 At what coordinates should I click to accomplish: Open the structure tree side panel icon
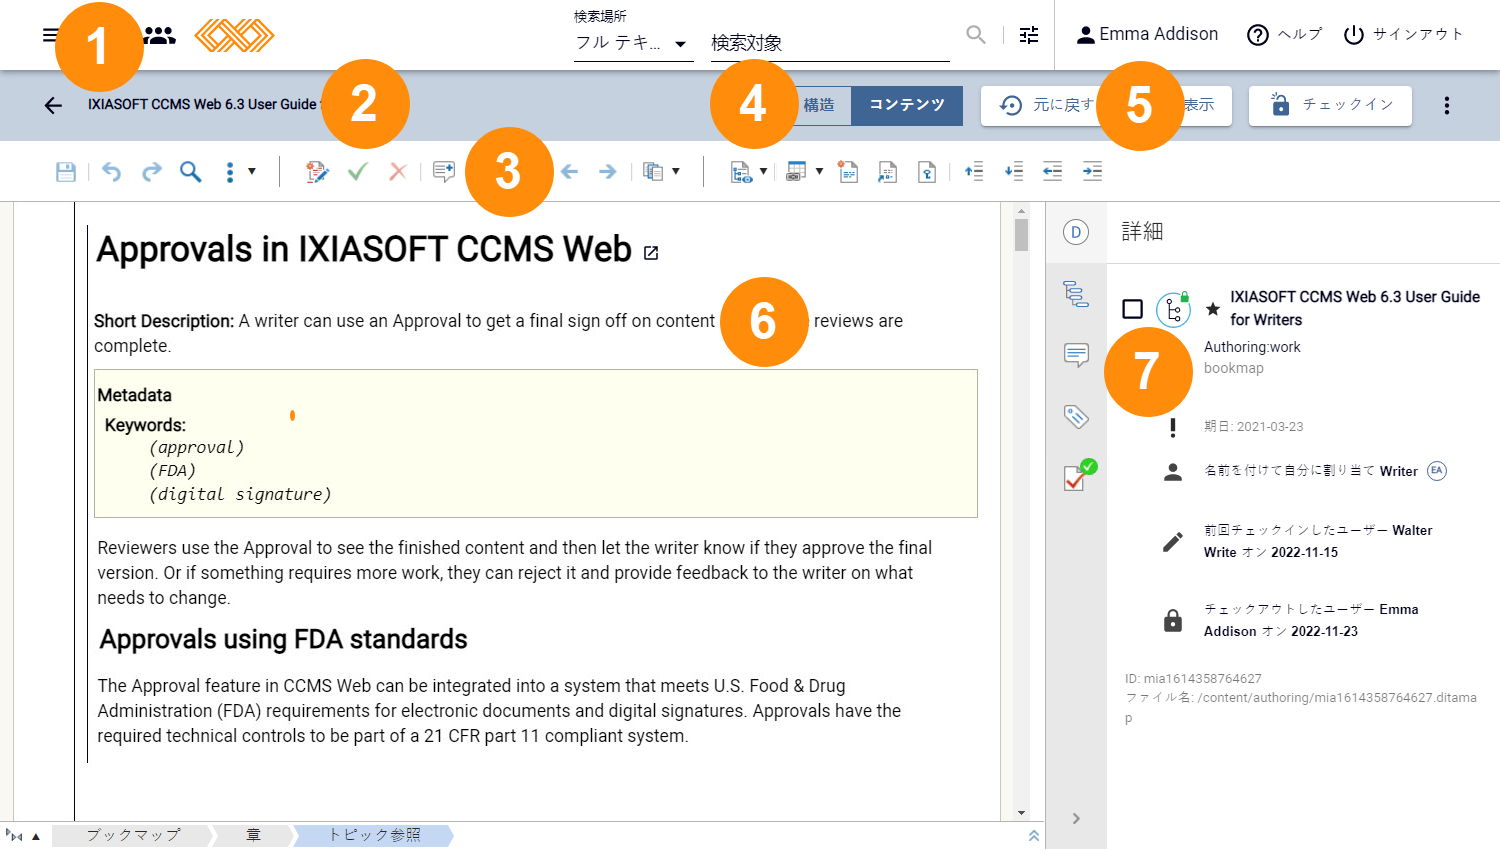[x=1076, y=294]
